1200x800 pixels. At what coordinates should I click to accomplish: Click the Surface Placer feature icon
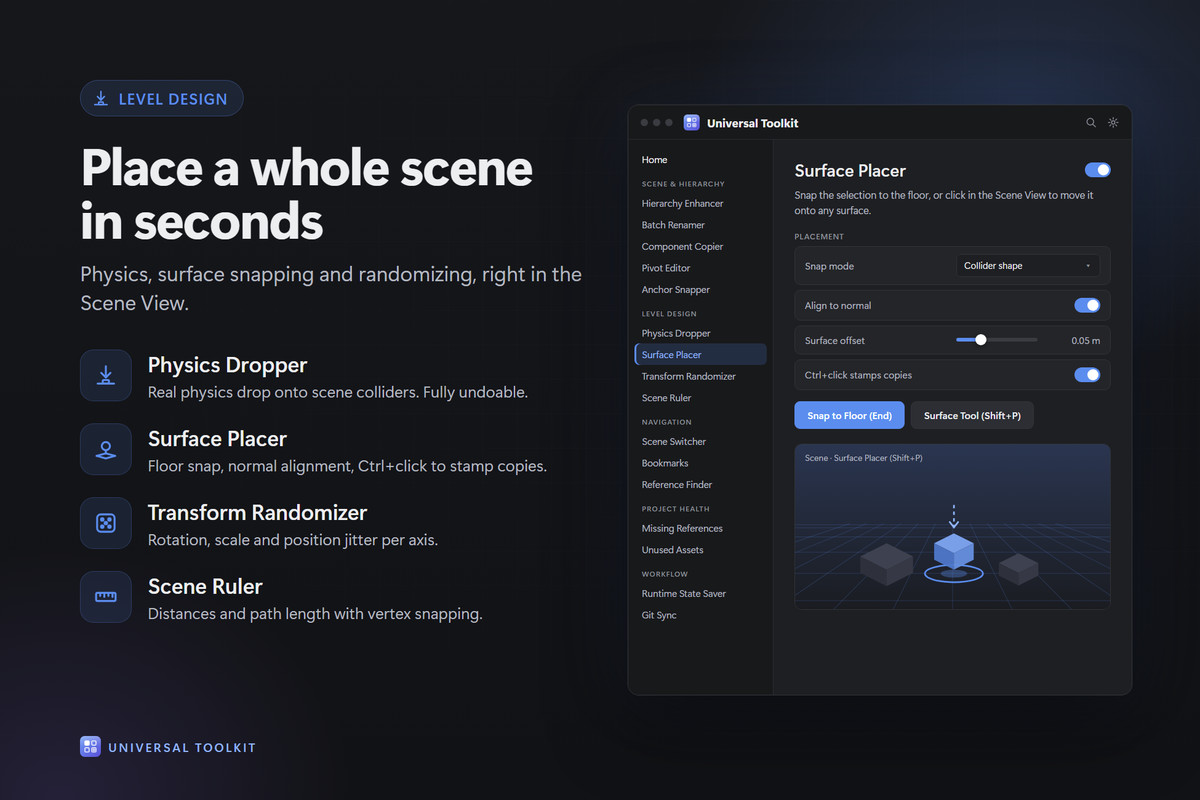coord(106,449)
